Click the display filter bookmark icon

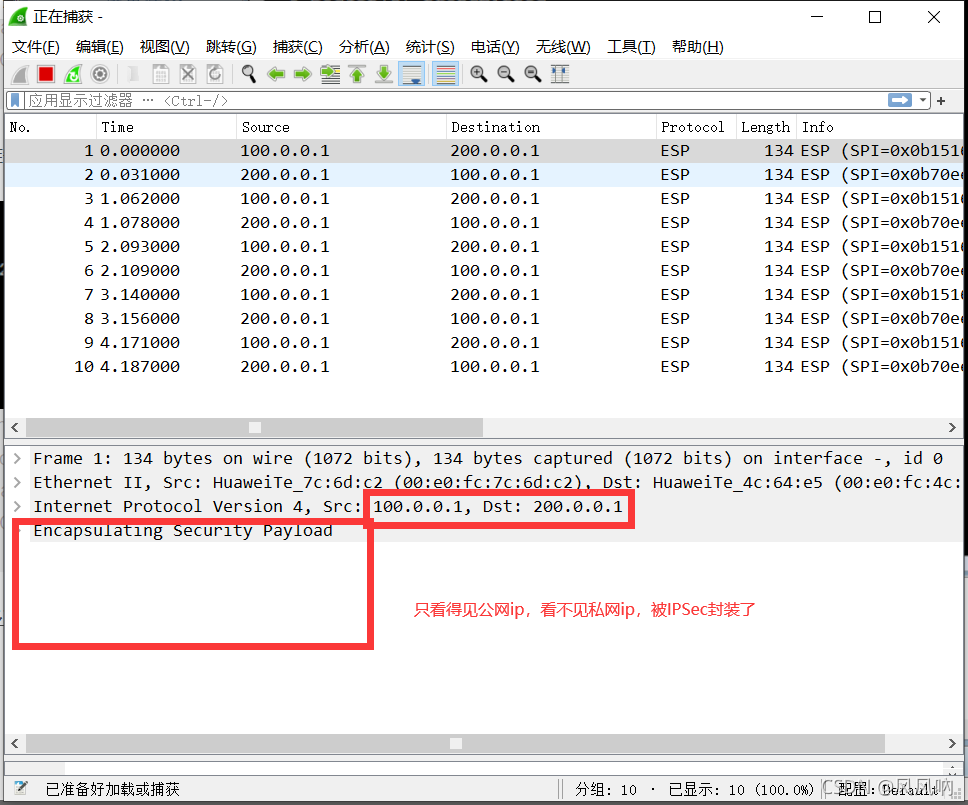pyautogui.click(x=15, y=101)
